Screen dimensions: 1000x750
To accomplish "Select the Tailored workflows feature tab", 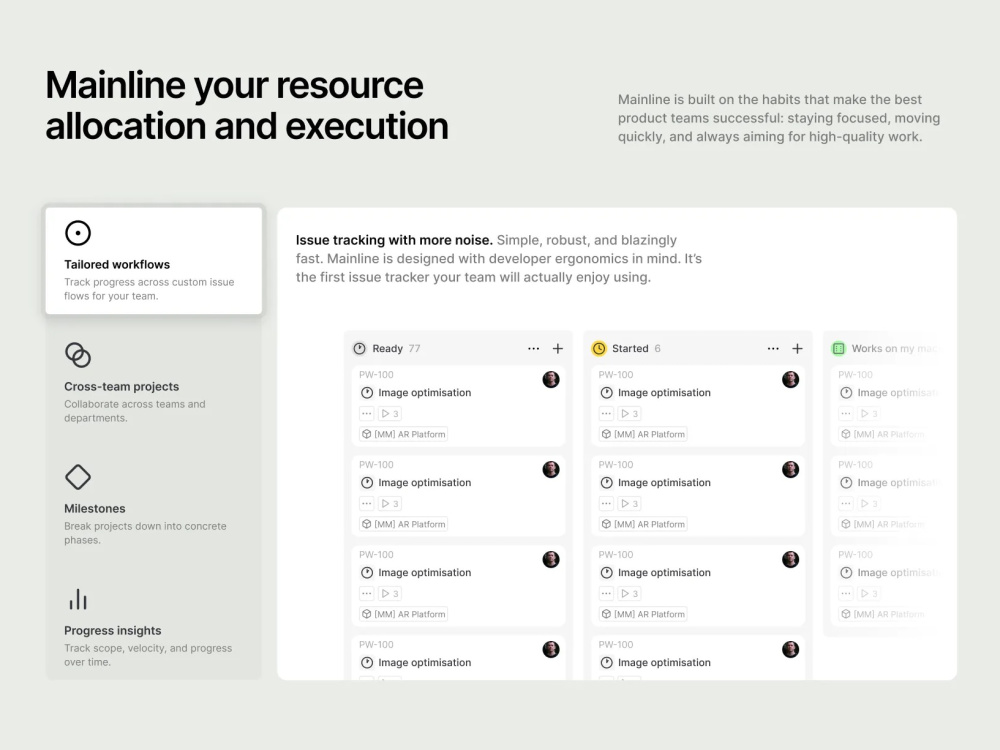I will pos(154,261).
